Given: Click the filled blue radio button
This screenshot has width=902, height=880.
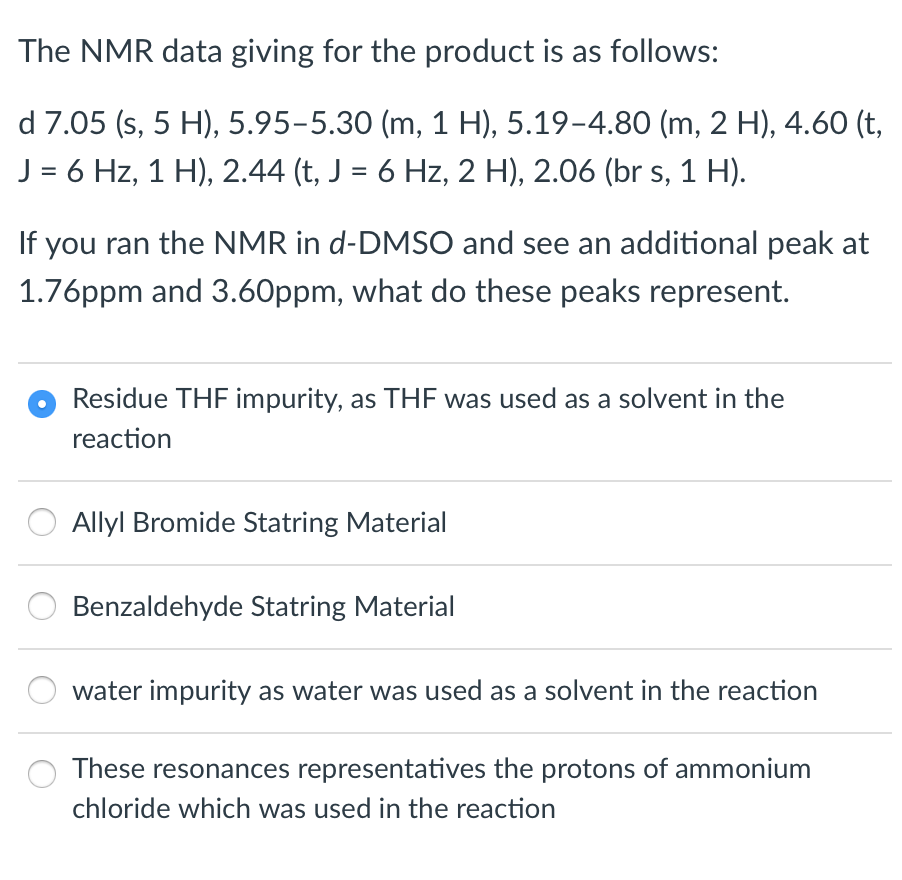Looking at the screenshot, I should (41, 403).
